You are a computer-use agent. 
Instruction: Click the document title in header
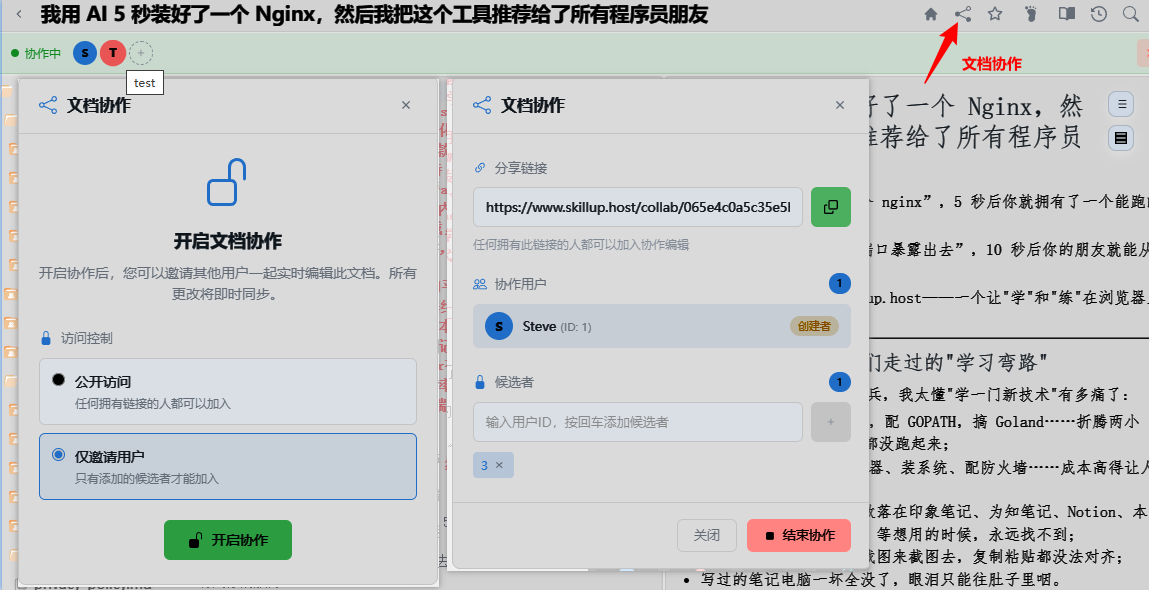[374, 14]
